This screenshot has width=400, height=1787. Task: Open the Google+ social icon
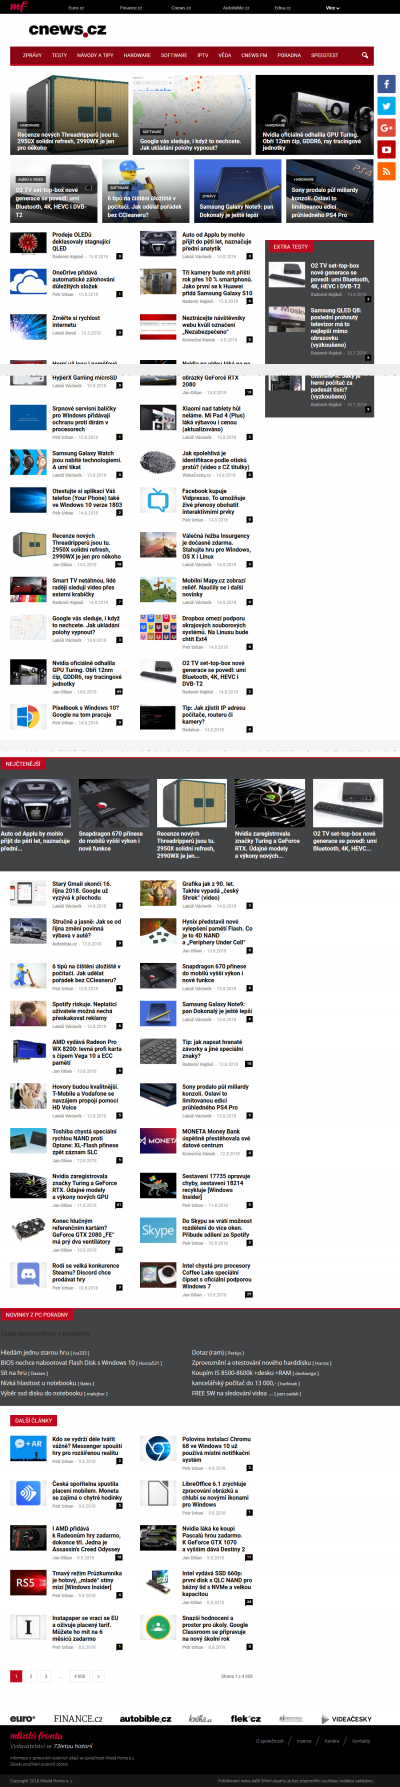386,128
